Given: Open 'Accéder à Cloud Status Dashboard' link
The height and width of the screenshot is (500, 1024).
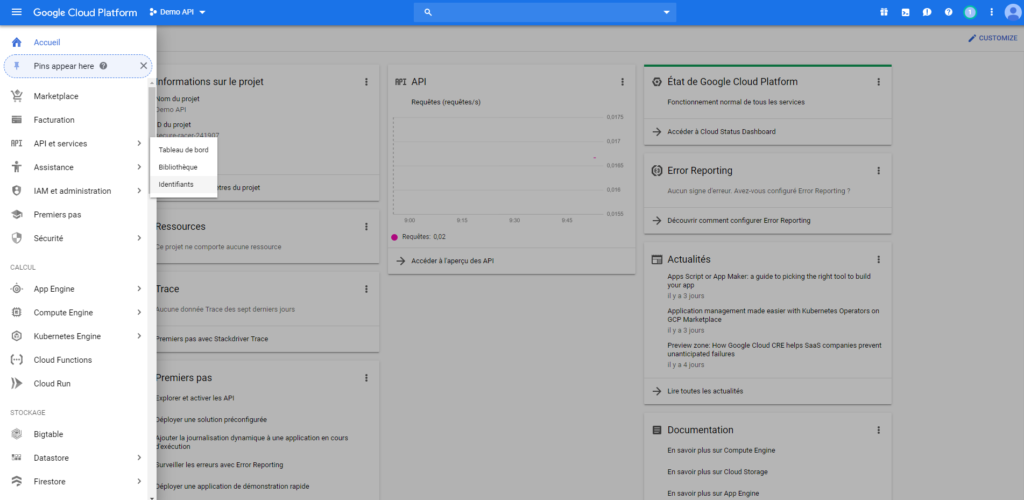Looking at the screenshot, I should [x=720, y=131].
